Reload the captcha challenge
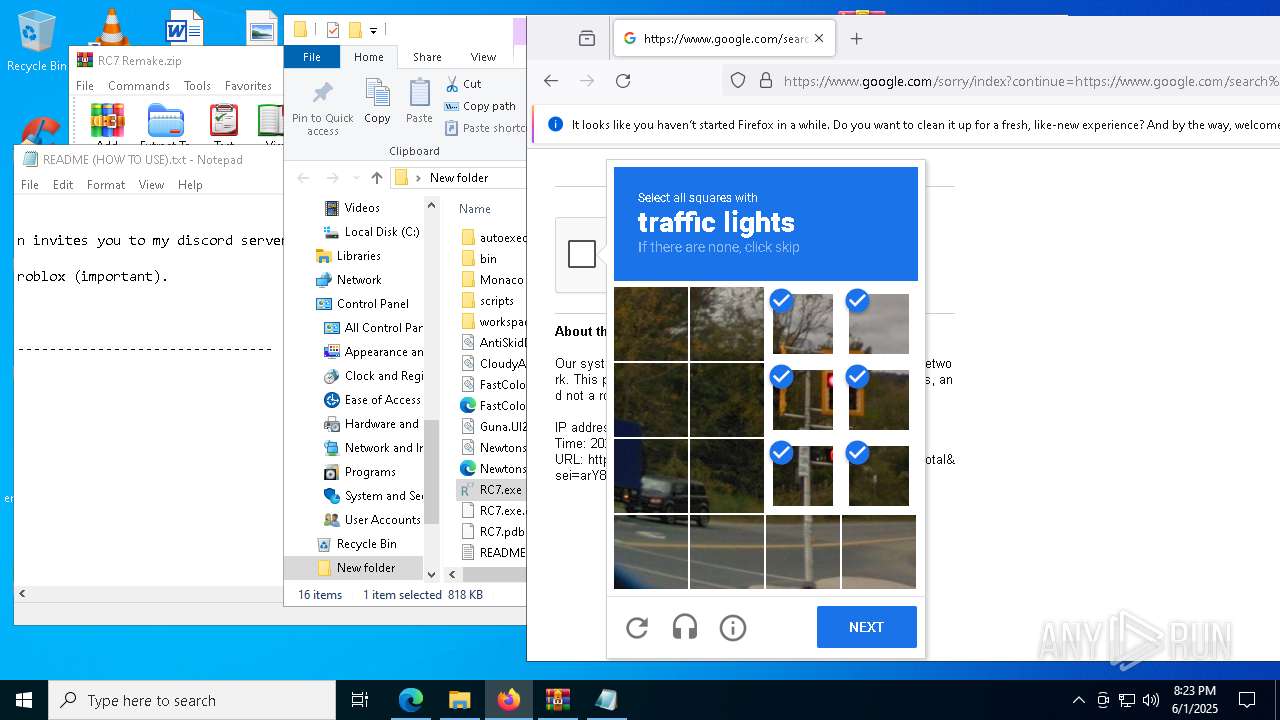Image resolution: width=1280 pixels, height=720 pixels. [x=637, y=628]
